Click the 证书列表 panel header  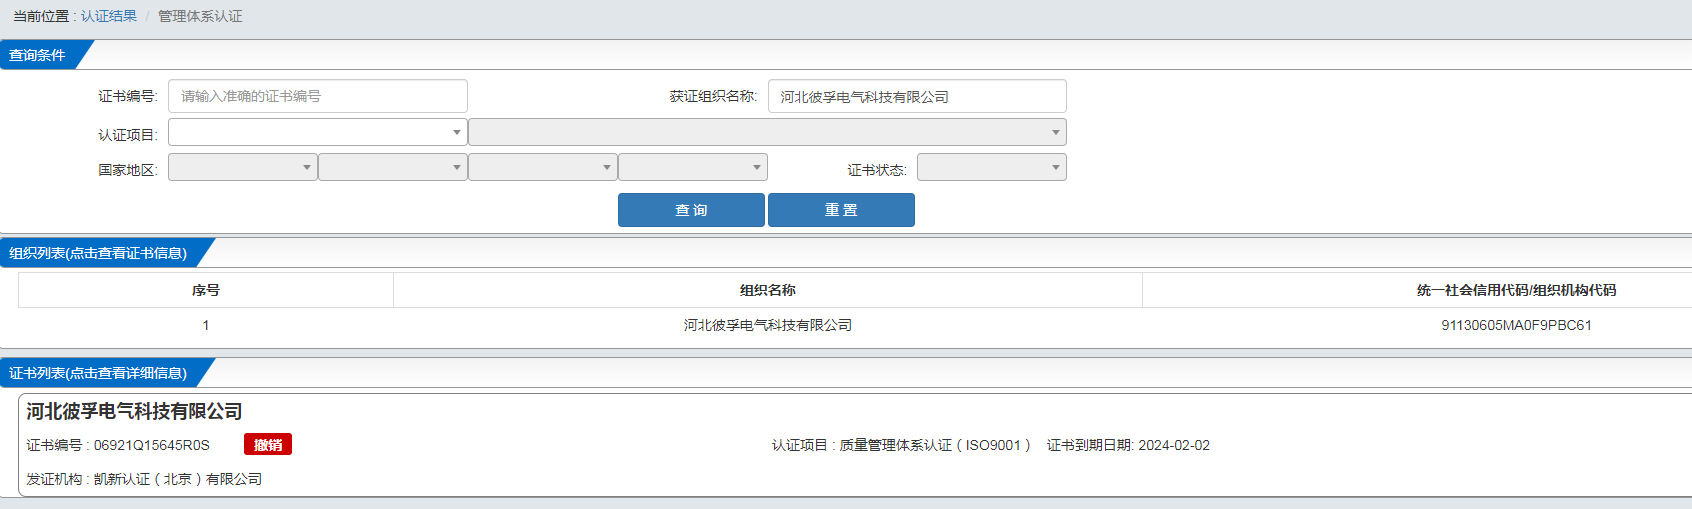click(x=98, y=373)
